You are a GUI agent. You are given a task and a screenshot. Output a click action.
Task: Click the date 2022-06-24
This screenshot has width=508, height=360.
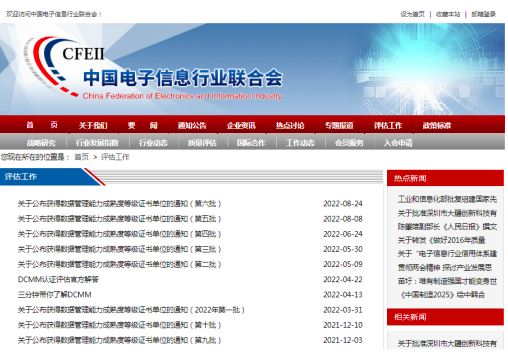343,234
